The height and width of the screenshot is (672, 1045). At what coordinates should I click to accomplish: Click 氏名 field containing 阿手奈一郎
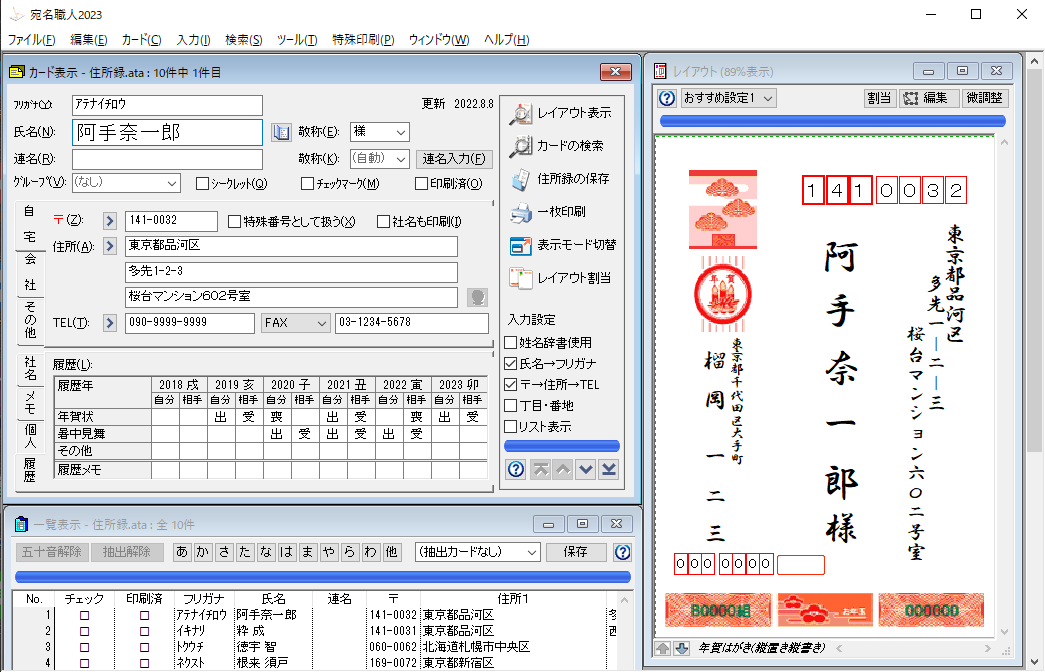(167, 132)
